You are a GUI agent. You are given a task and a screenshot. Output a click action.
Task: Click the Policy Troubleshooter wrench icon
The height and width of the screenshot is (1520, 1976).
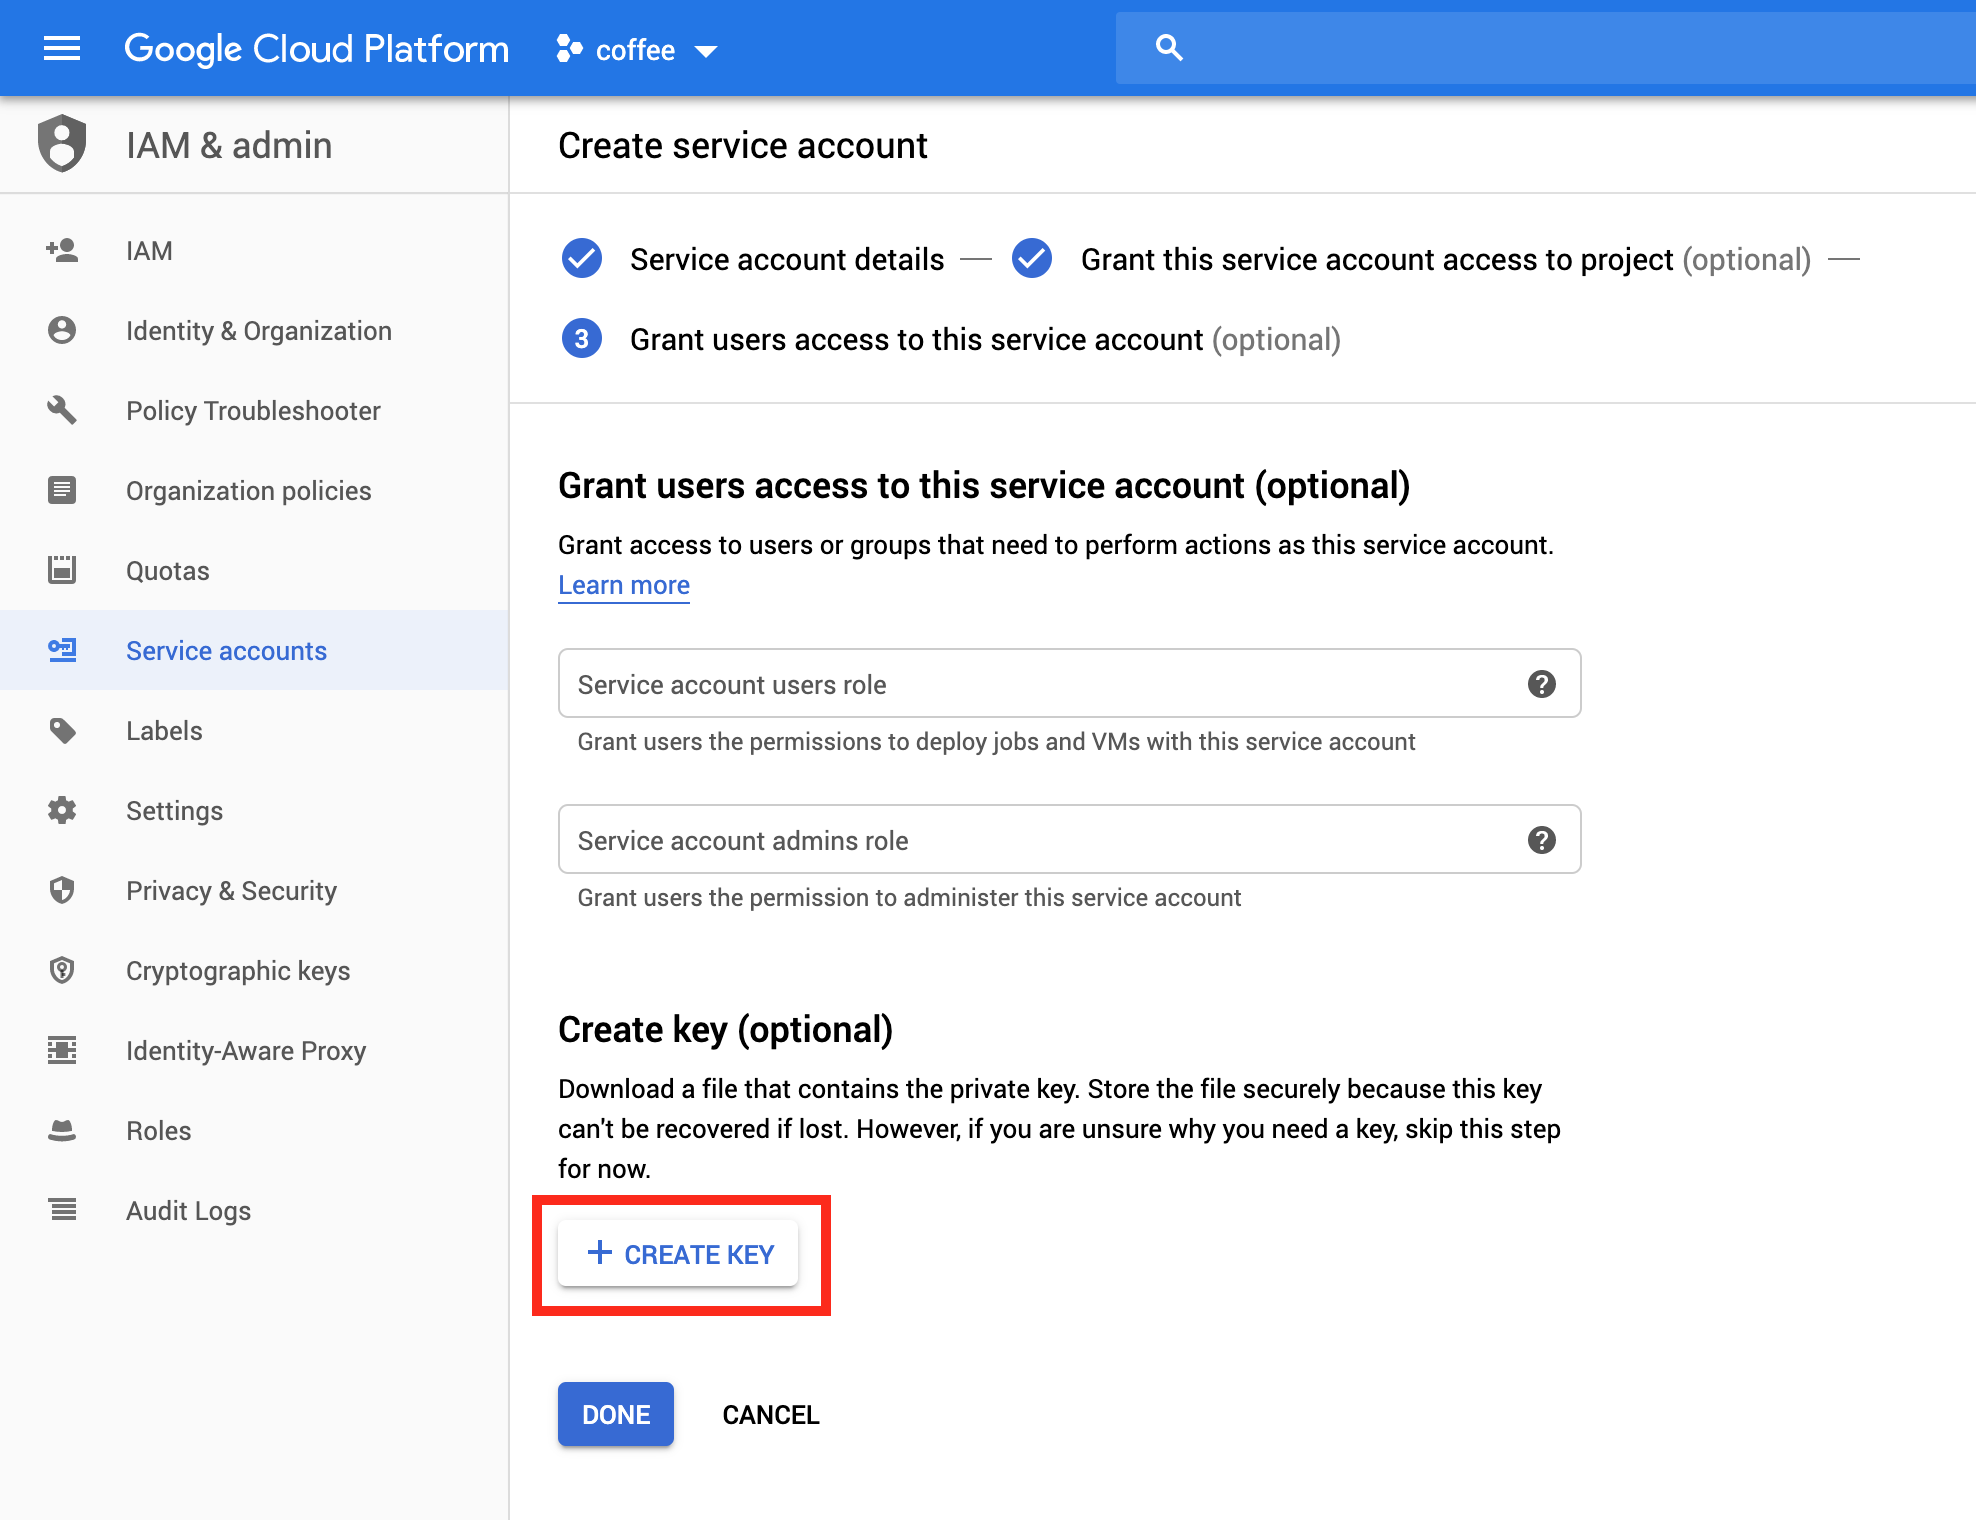click(x=62, y=410)
